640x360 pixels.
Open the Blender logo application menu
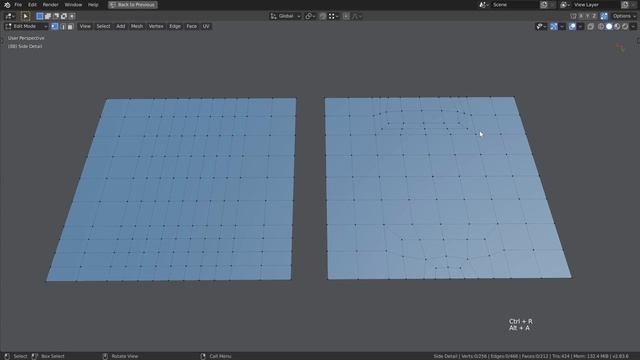tap(7, 5)
